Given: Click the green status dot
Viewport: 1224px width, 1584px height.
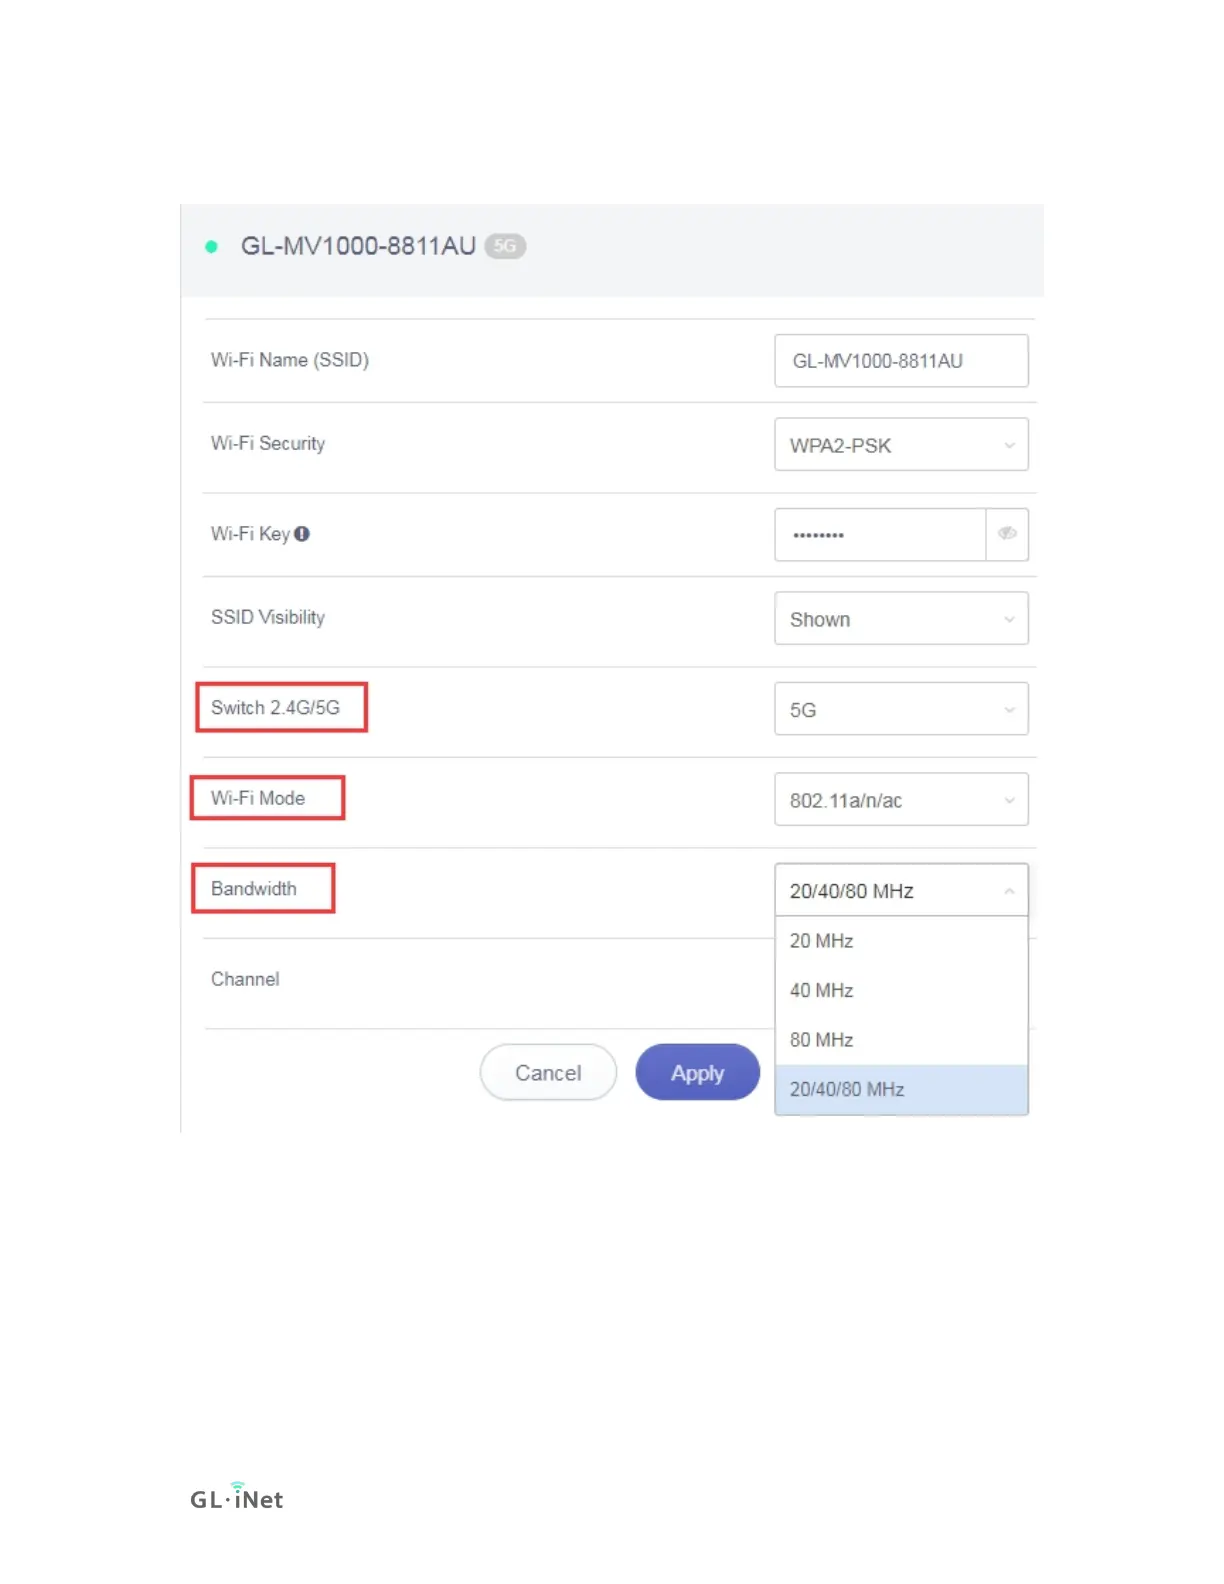Looking at the screenshot, I should [211, 246].
